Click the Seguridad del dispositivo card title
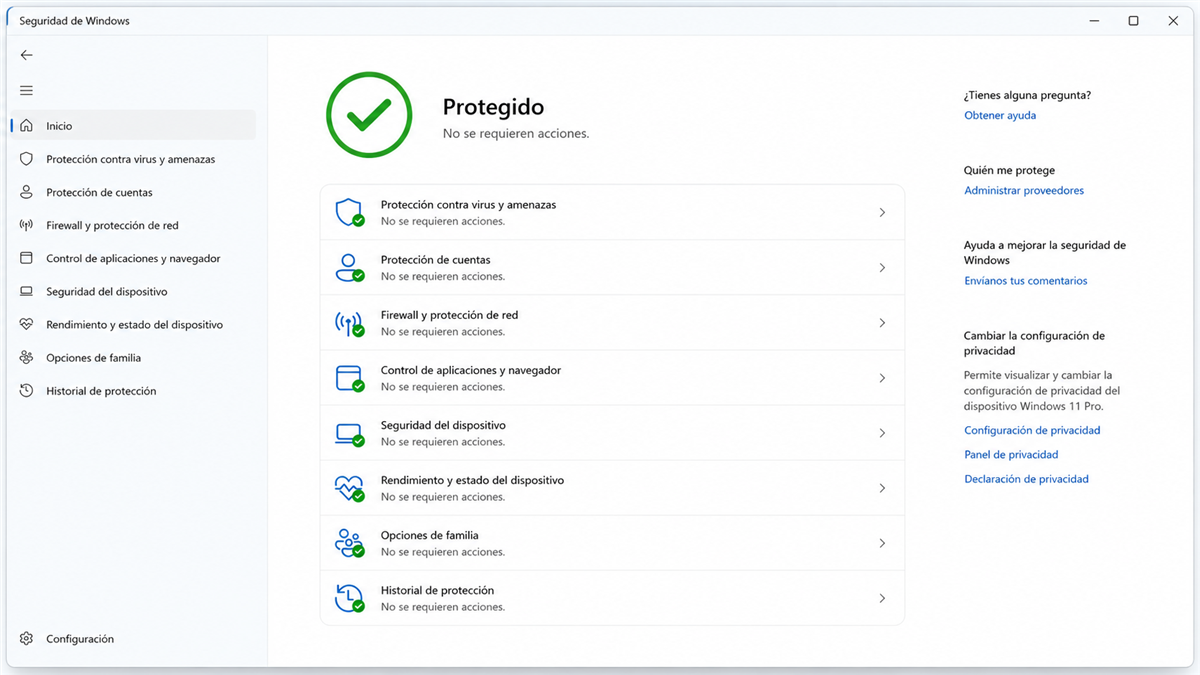Screen dimensions: 1200x675 pos(443,425)
